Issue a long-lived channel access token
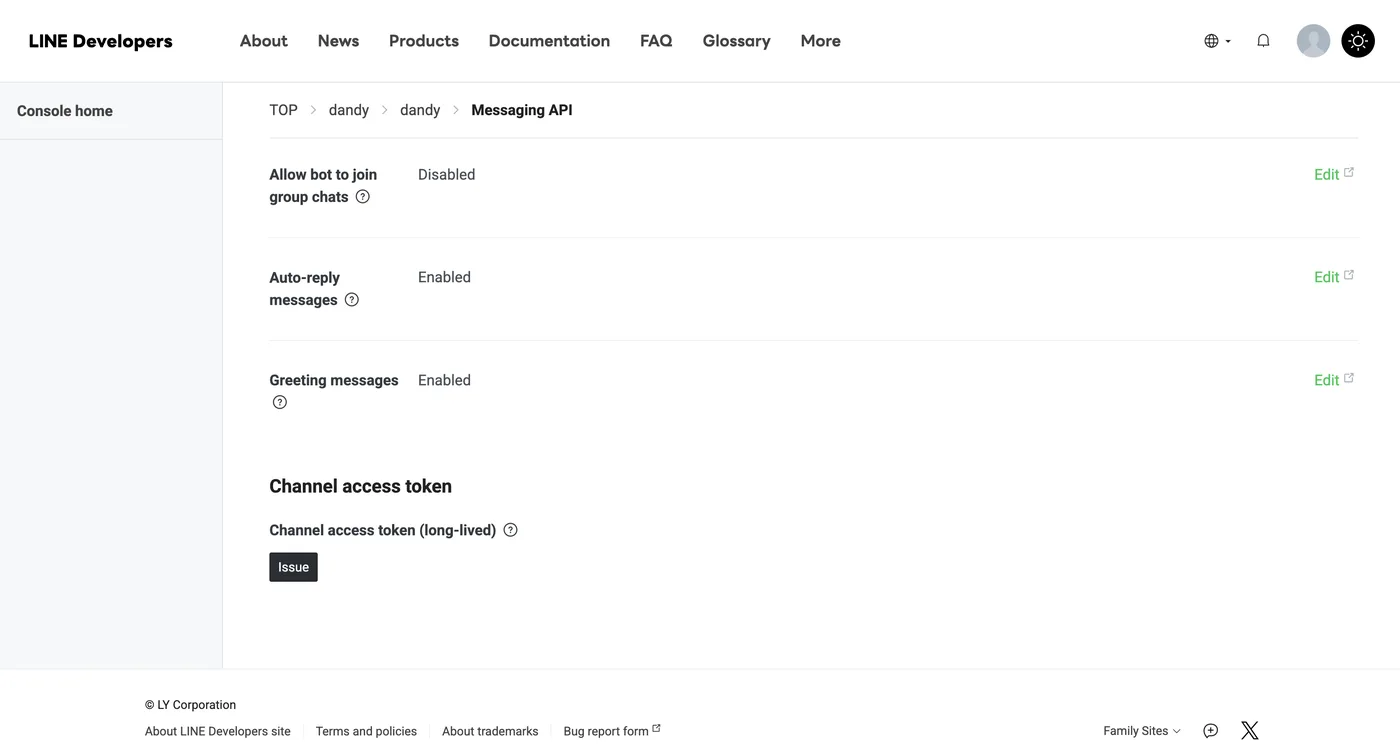Viewport: 1400px width, 754px height. click(293, 567)
